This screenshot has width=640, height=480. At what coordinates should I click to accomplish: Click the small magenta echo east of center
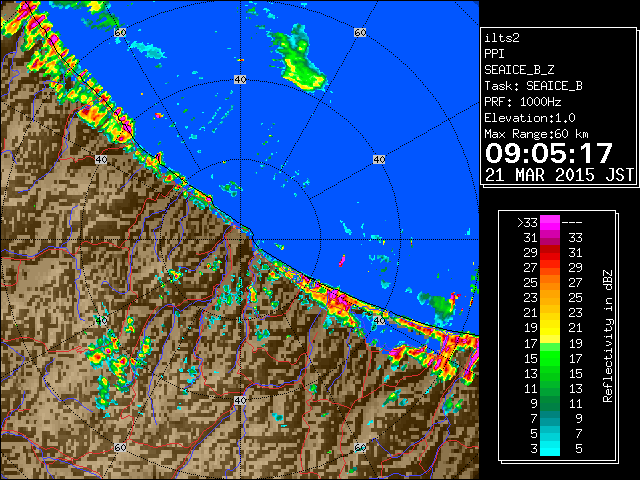[342, 260]
